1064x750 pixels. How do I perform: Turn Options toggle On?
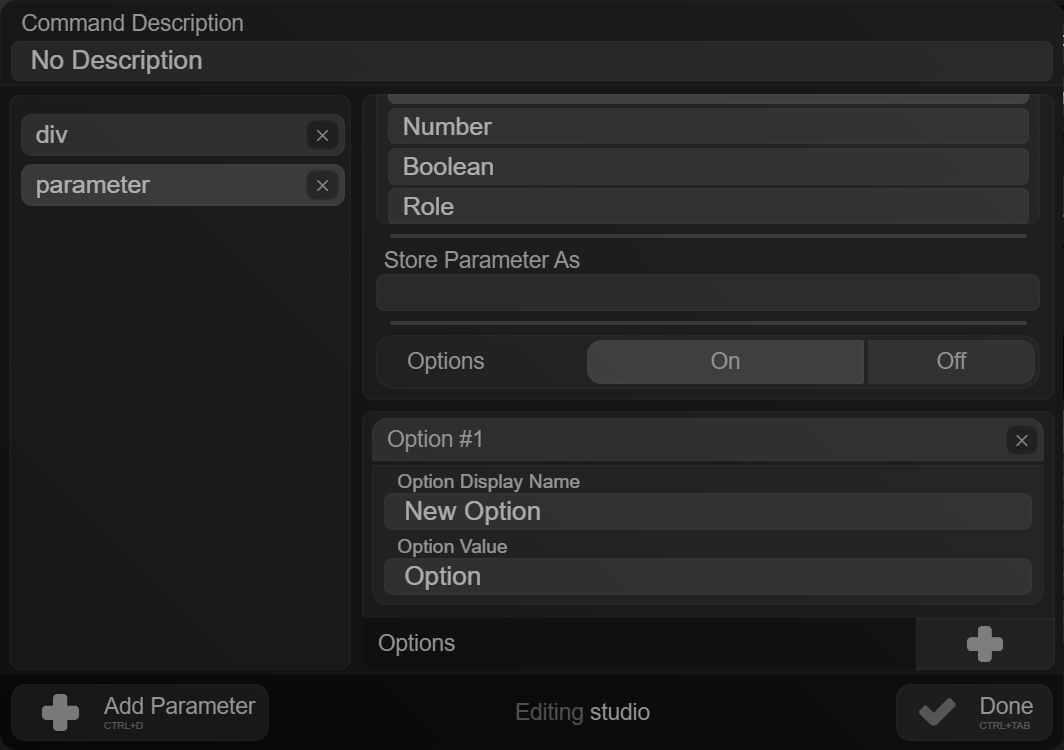click(724, 361)
